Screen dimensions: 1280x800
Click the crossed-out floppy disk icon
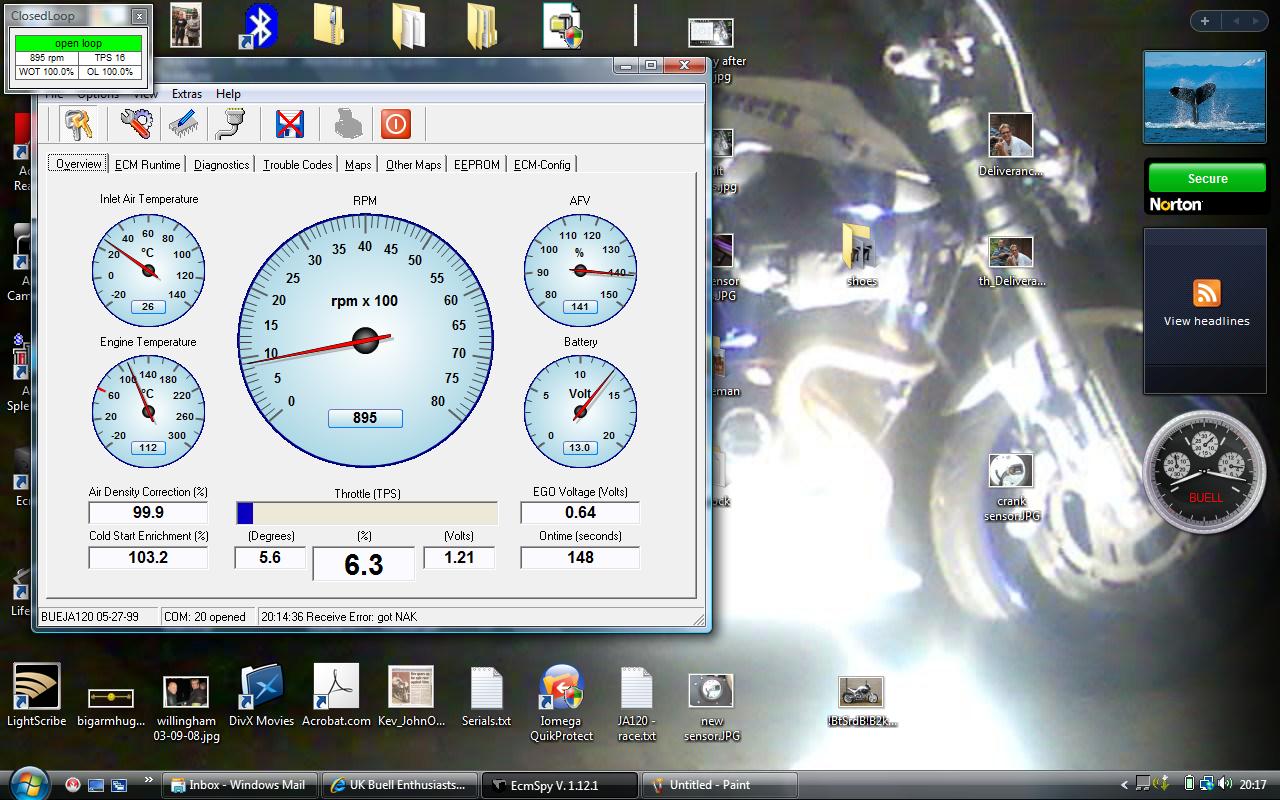tap(290, 124)
